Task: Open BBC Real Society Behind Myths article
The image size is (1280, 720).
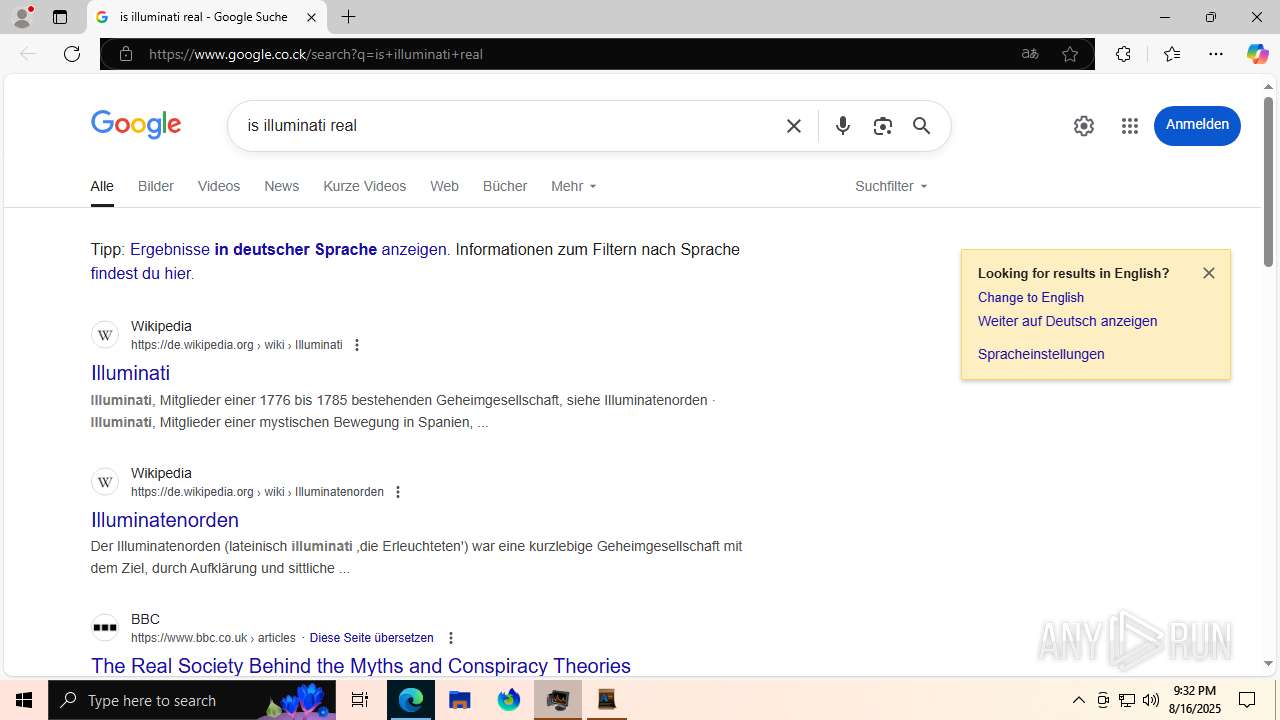Action: 361,666
